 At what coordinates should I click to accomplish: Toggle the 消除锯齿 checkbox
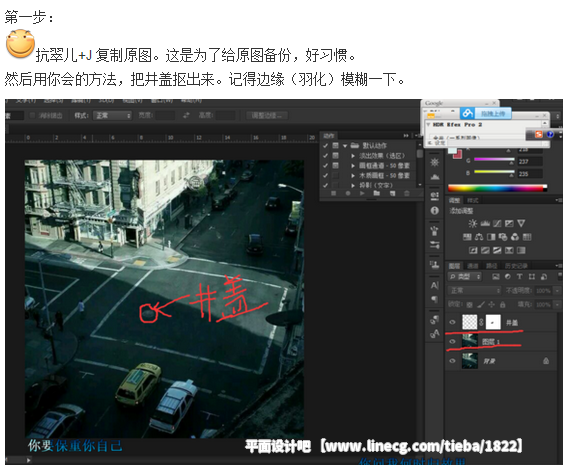point(33,115)
